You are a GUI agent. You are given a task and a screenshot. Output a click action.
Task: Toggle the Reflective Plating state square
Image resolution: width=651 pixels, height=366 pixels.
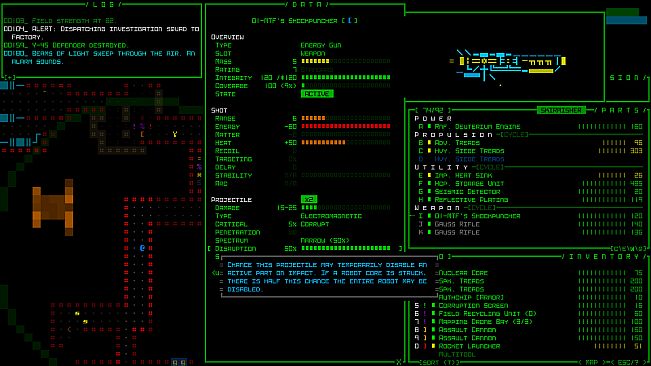pos(429,200)
